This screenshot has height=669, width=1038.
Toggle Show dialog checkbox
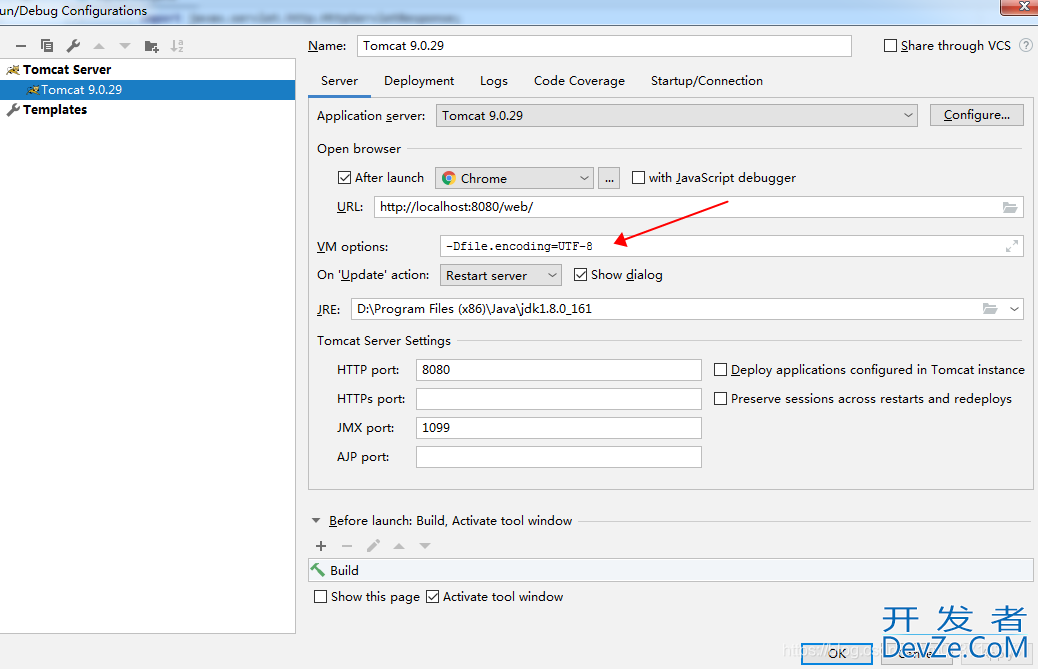[581, 275]
